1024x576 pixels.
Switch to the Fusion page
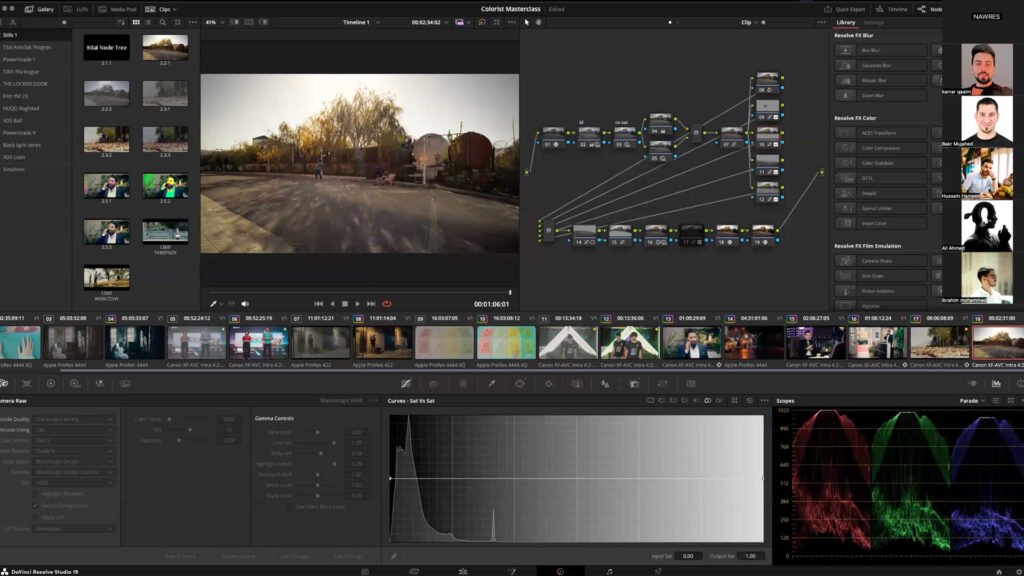point(511,571)
